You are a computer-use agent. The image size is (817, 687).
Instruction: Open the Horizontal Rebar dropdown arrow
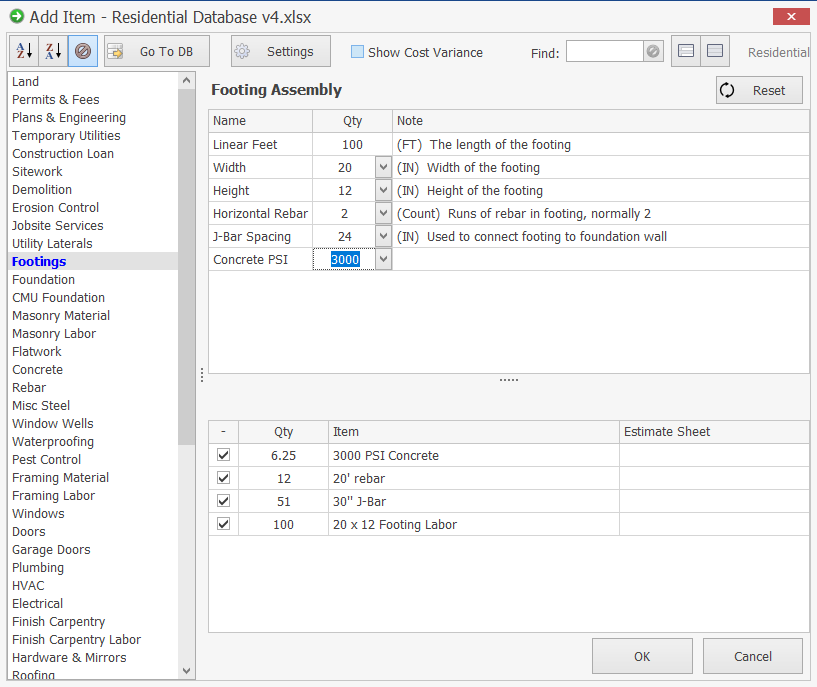tap(383, 213)
